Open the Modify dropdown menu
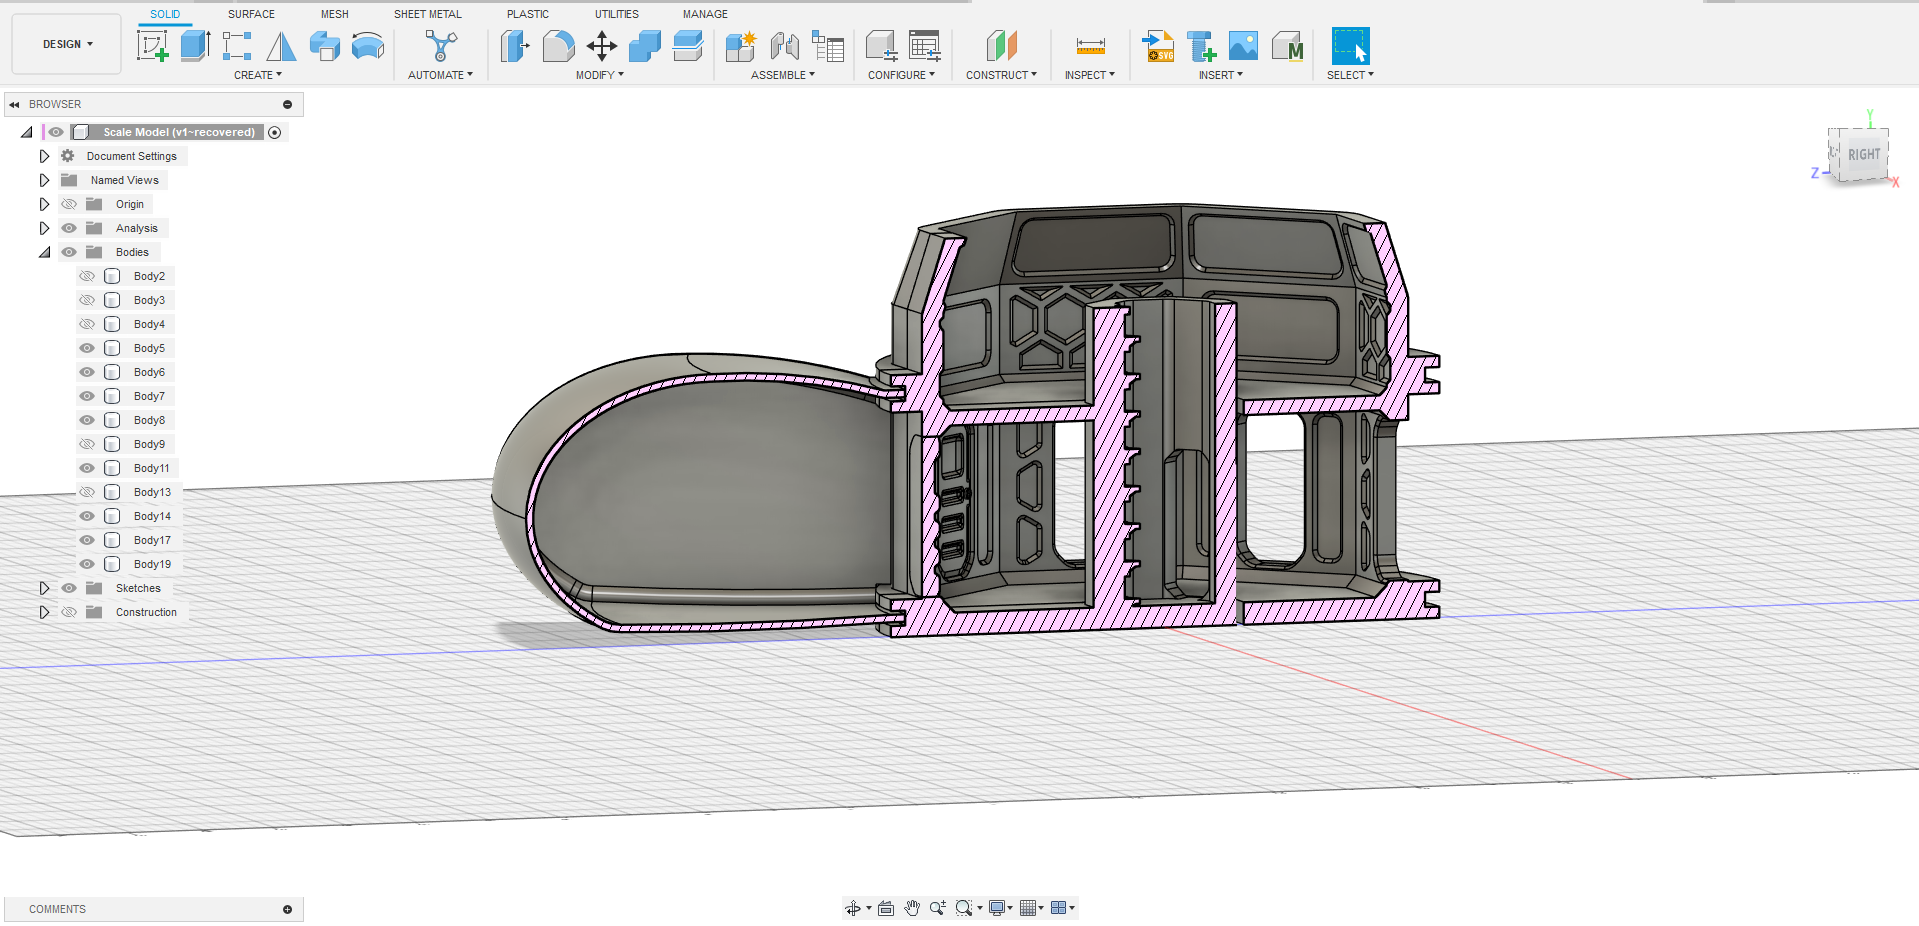The width and height of the screenshot is (1919, 926). [x=600, y=75]
